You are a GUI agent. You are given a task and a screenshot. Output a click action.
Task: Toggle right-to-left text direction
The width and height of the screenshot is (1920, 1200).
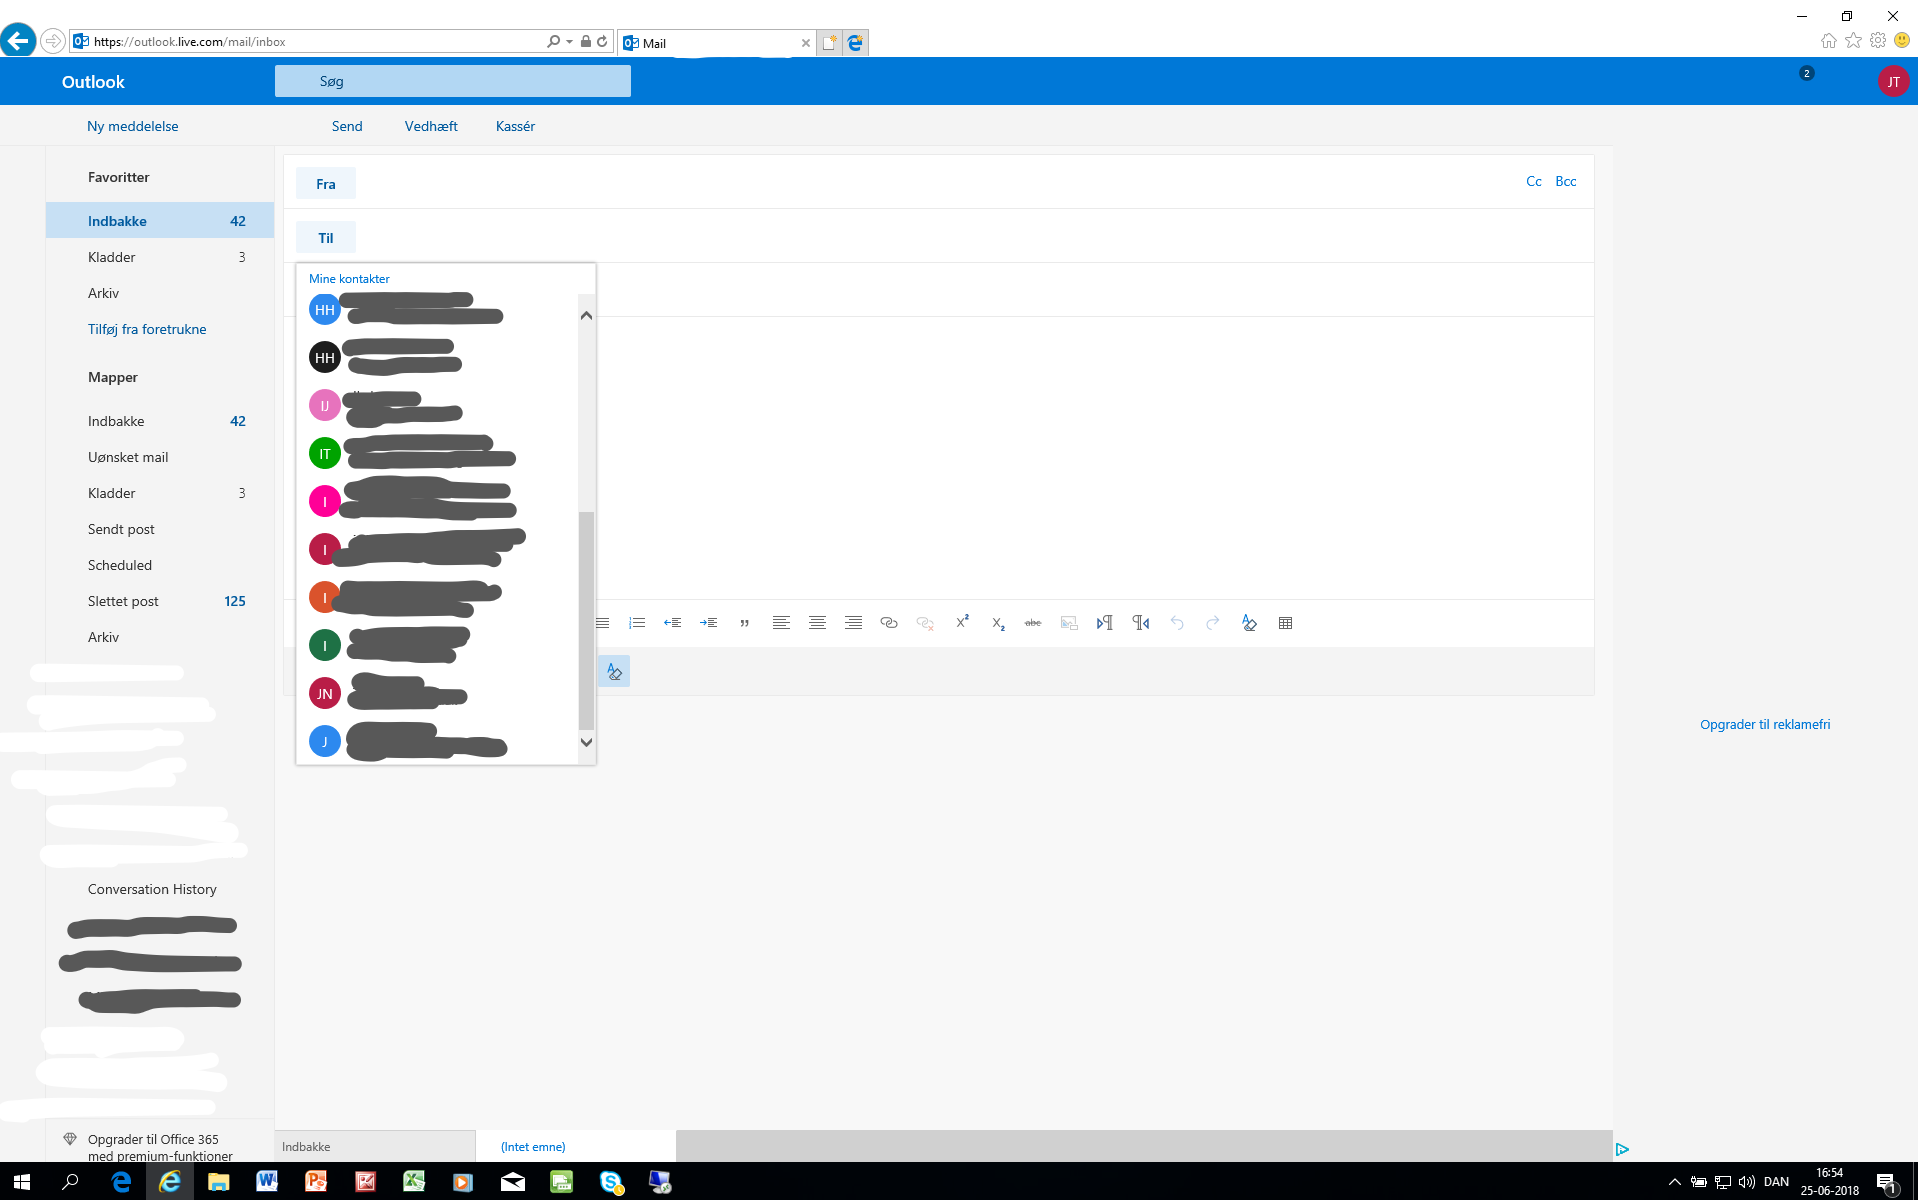[1141, 623]
